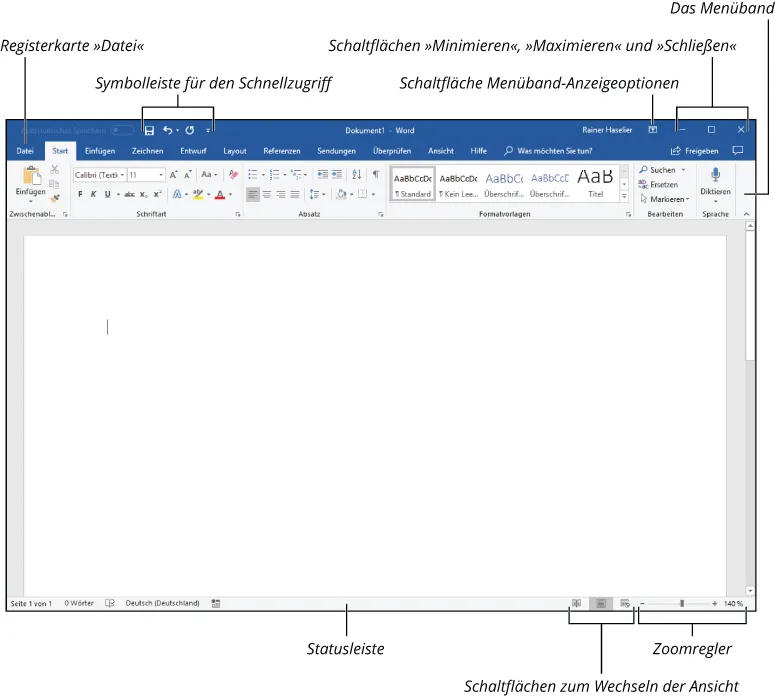Show paragraph marks with the pilcrow icon
This screenshot has height=696, width=775.
[x=376, y=174]
